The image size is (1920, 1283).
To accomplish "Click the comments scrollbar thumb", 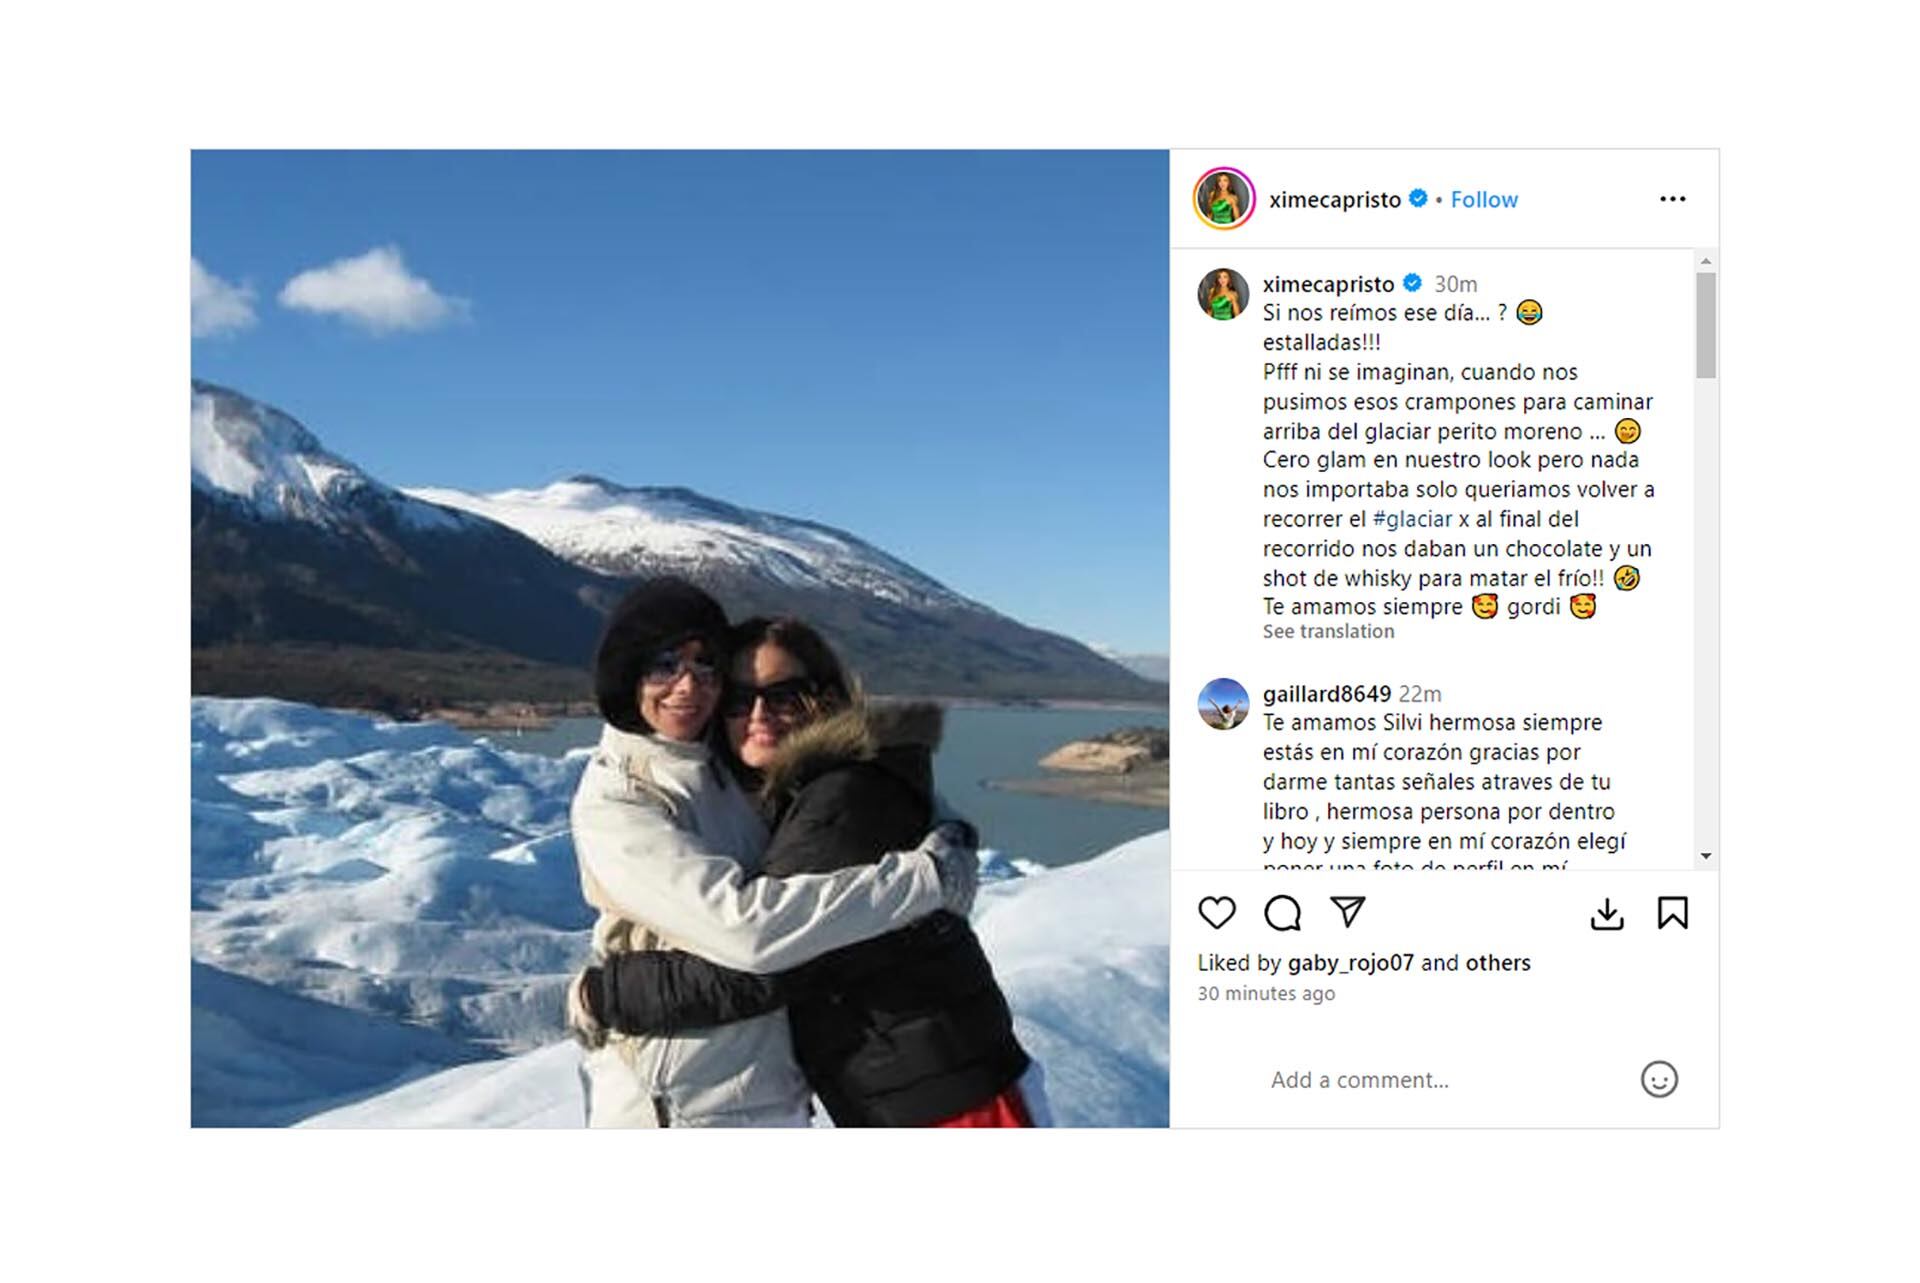I will coord(1706,325).
